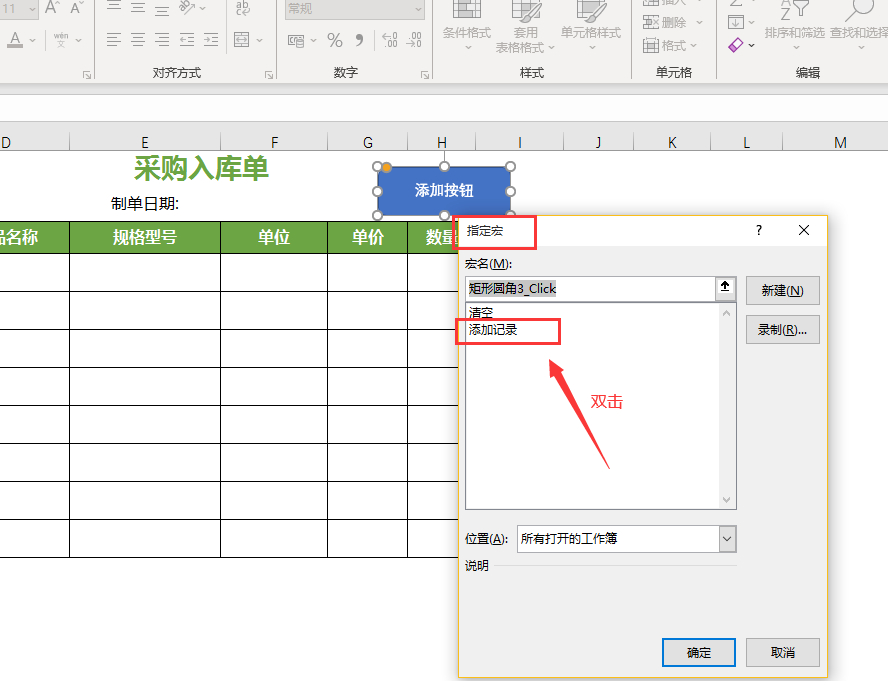Screen dimensions: 888x681
Task: Click the dialog help question mark
Action: [759, 230]
